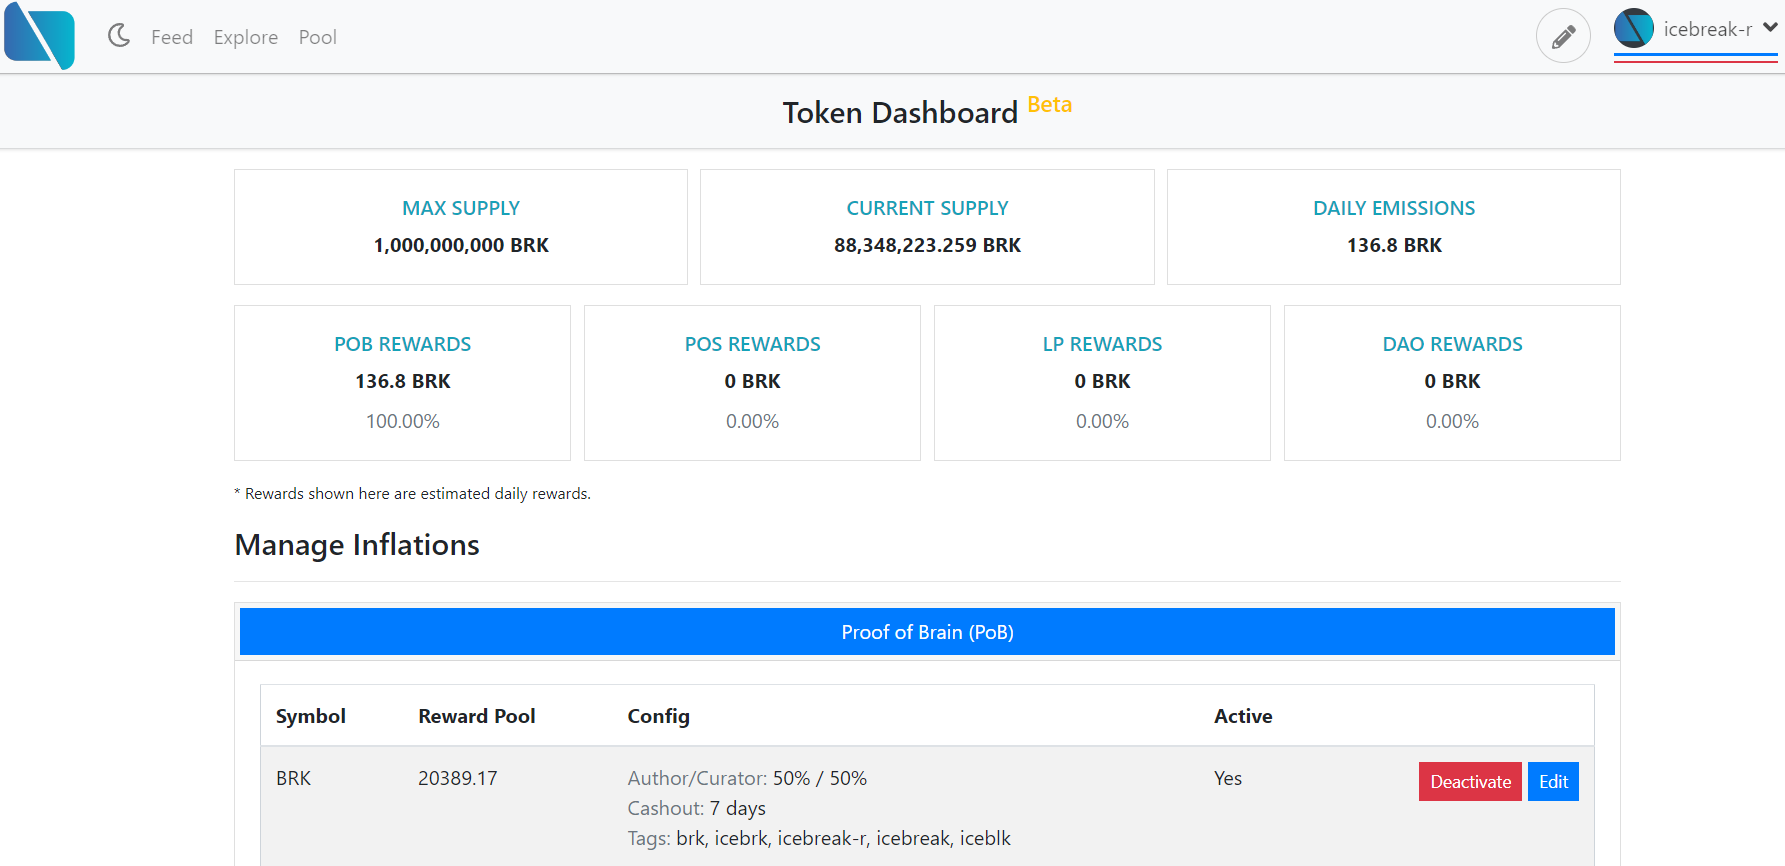Open the Feed page
The image size is (1785, 866).
point(172,37)
